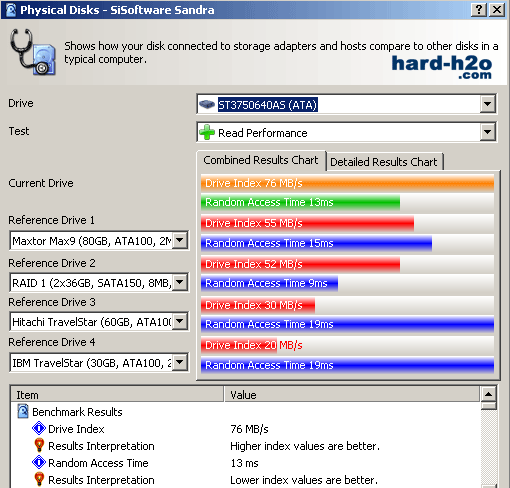Click the question mark help button
Screen dimensions: 510x488
coord(479,10)
